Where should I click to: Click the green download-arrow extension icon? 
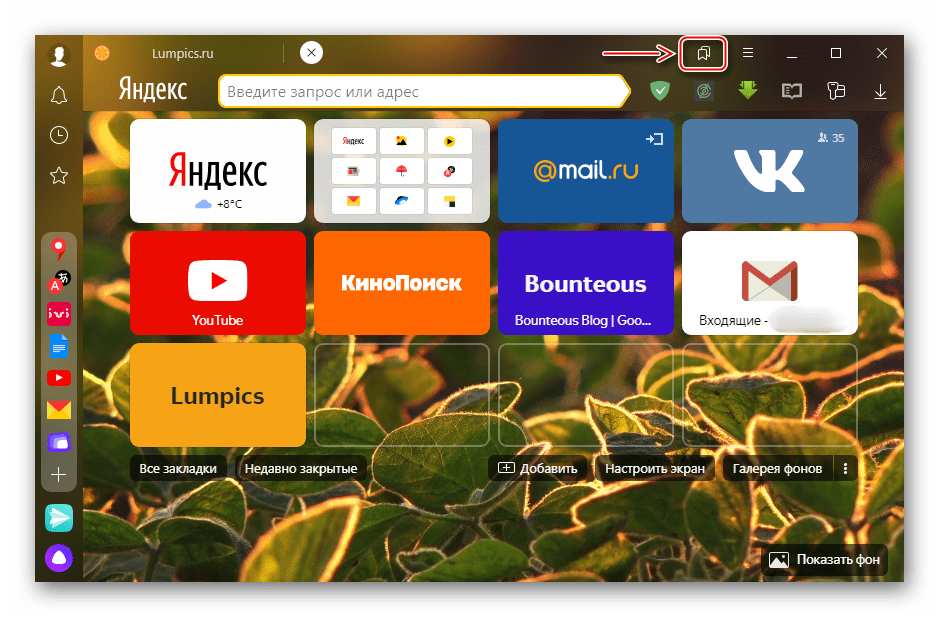pyautogui.click(x=747, y=90)
